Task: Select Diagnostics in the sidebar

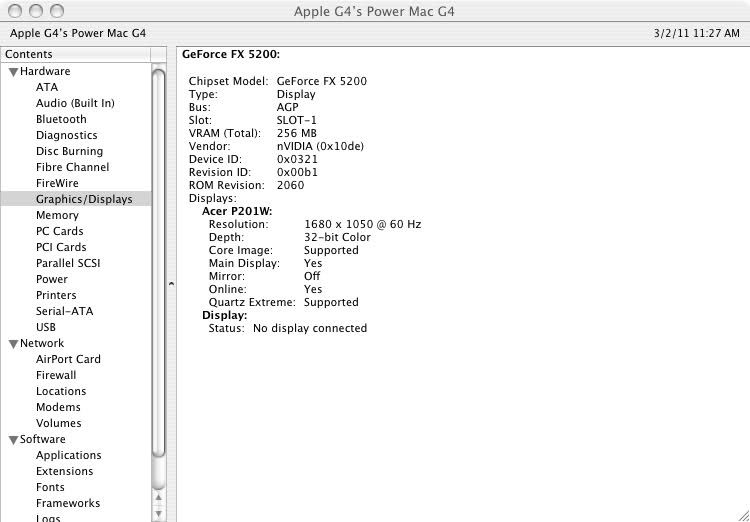Action: pos(66,135)
